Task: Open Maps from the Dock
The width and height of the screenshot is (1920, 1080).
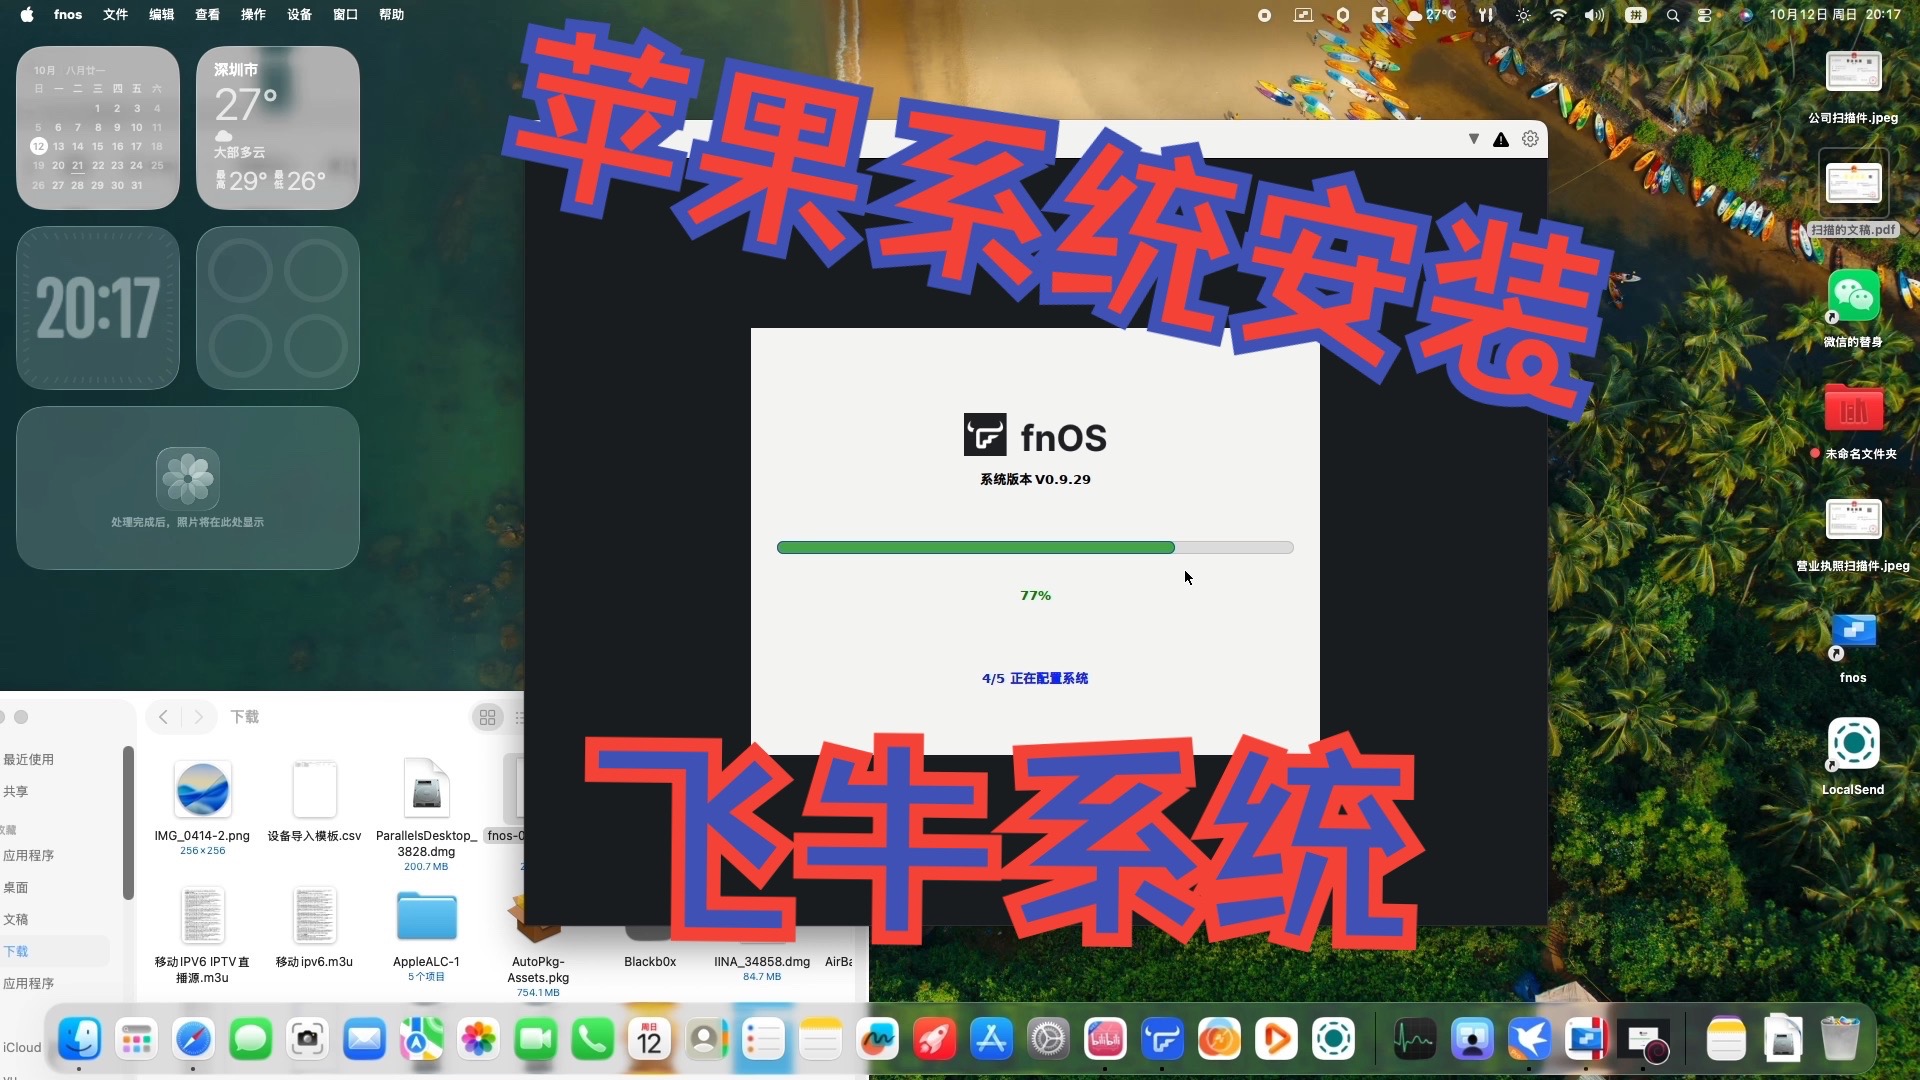Action: (x=421, y=1040)
